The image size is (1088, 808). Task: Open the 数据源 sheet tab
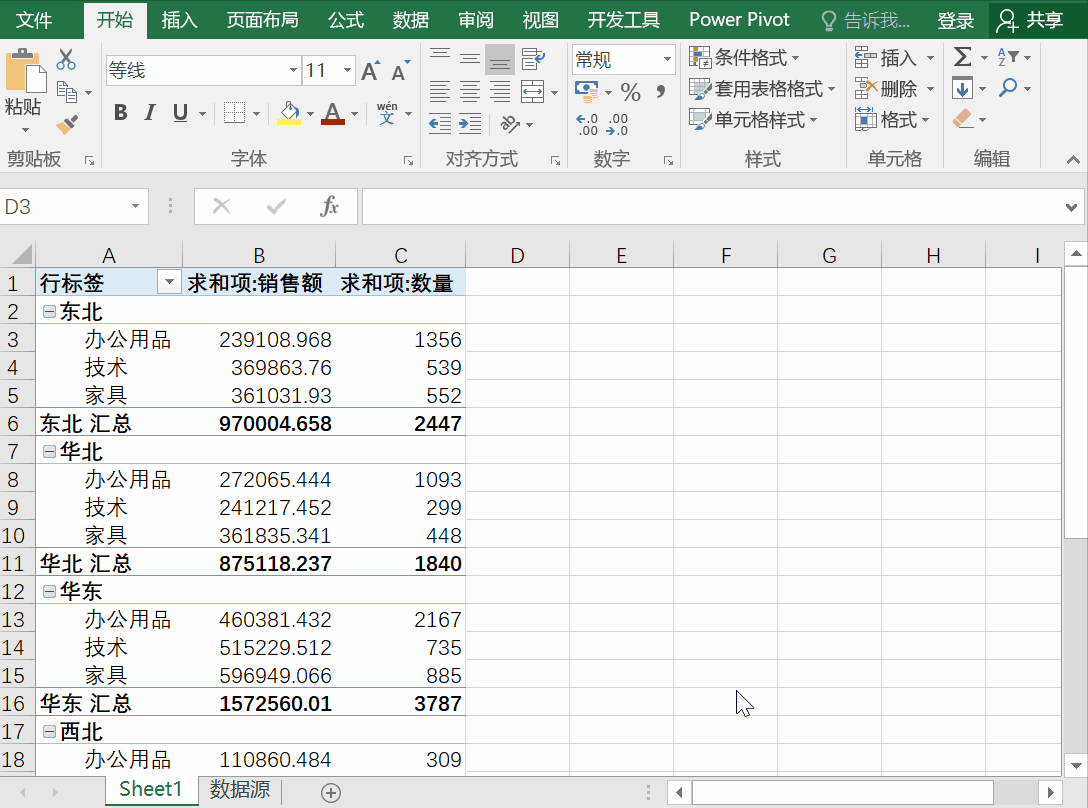pyautogui.click(x=240, y=790)
